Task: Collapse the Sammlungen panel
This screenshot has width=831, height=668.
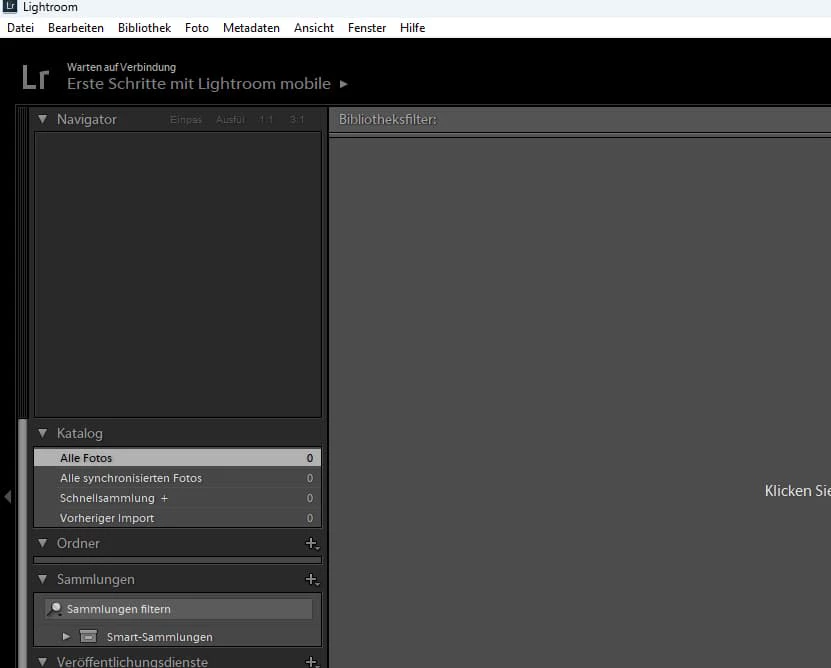Action: pyautogui.click(x=43, y=579)
